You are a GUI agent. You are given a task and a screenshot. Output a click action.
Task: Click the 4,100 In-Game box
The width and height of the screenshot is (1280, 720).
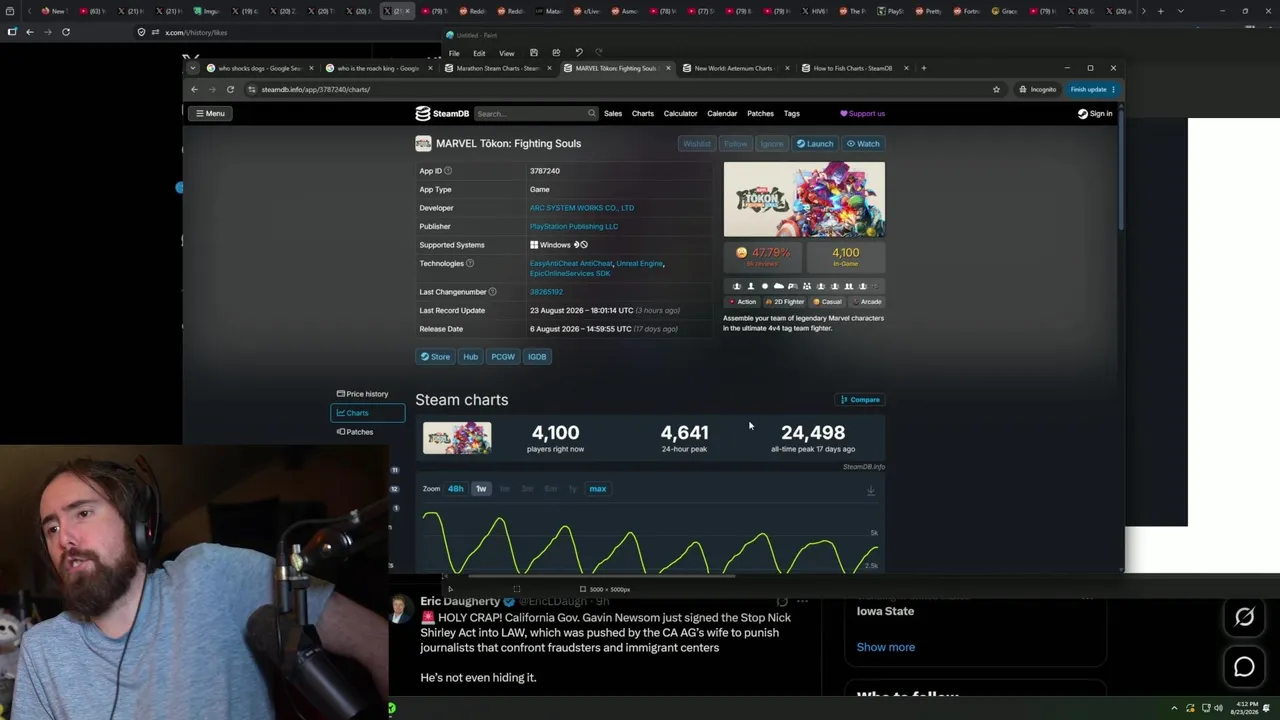(846, 257)
